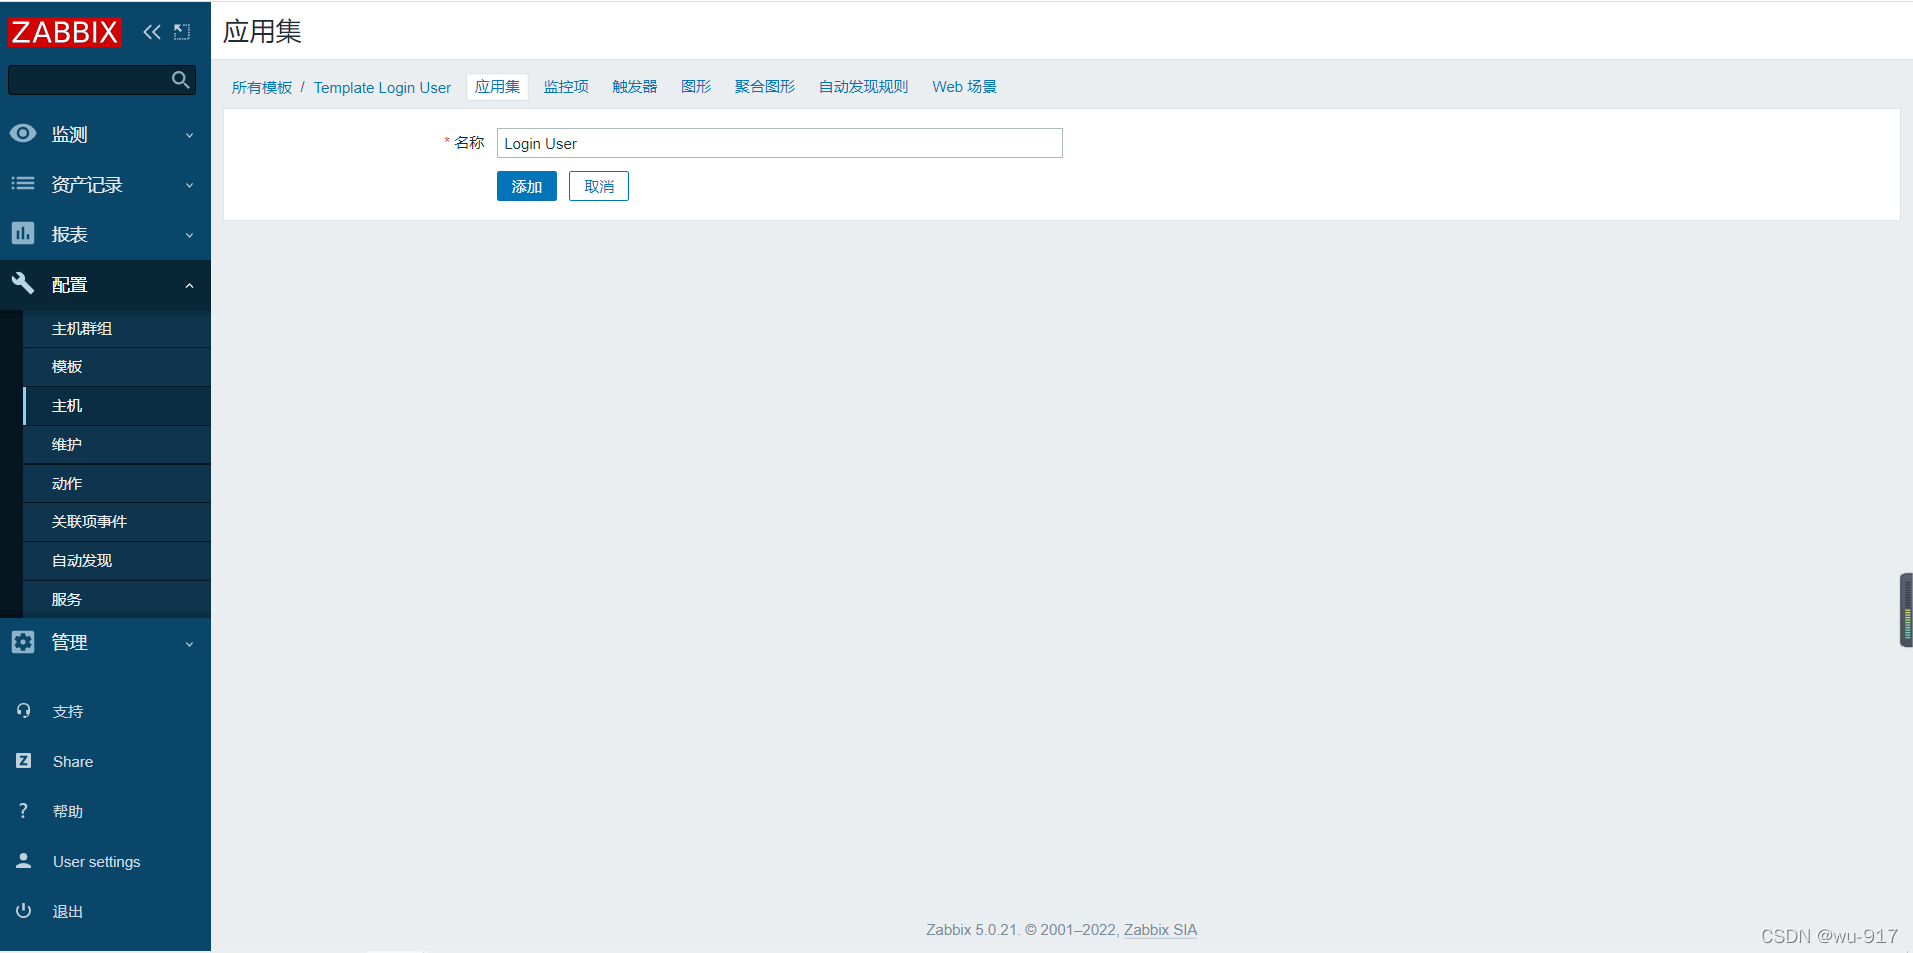
Task: Click the 取消 button
Action: [599, 186]
